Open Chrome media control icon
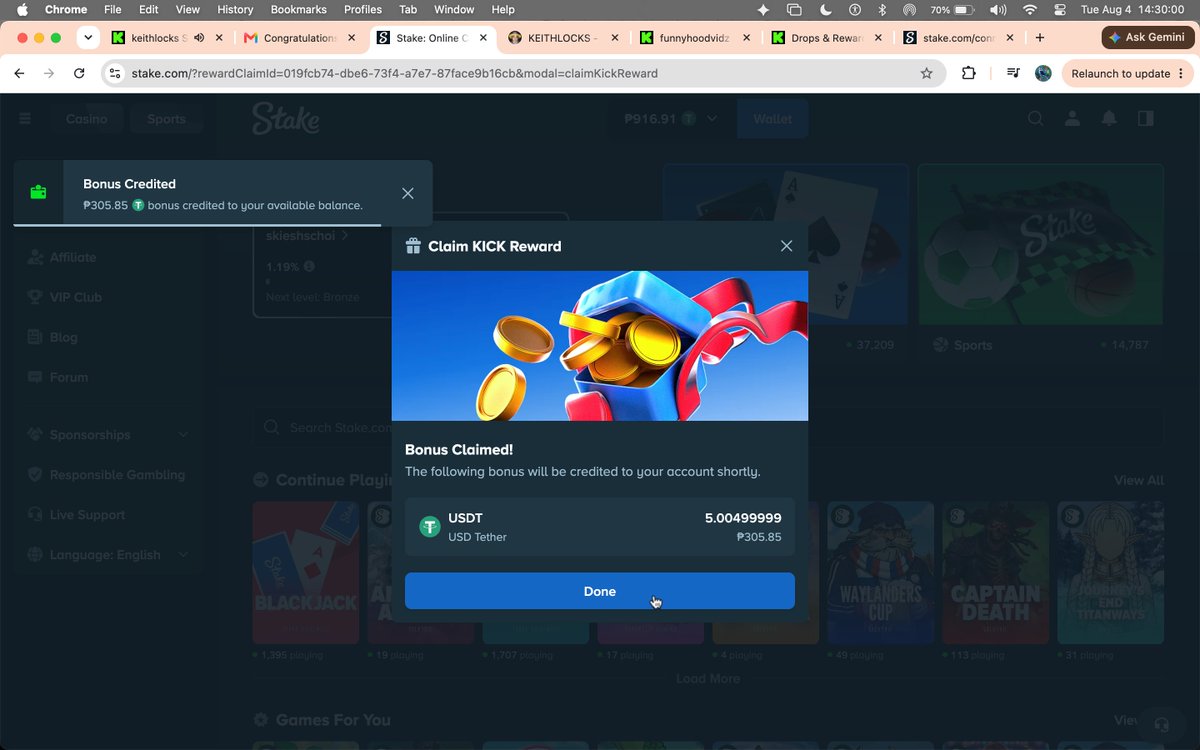1200x750 pixels. (1013, 73)
